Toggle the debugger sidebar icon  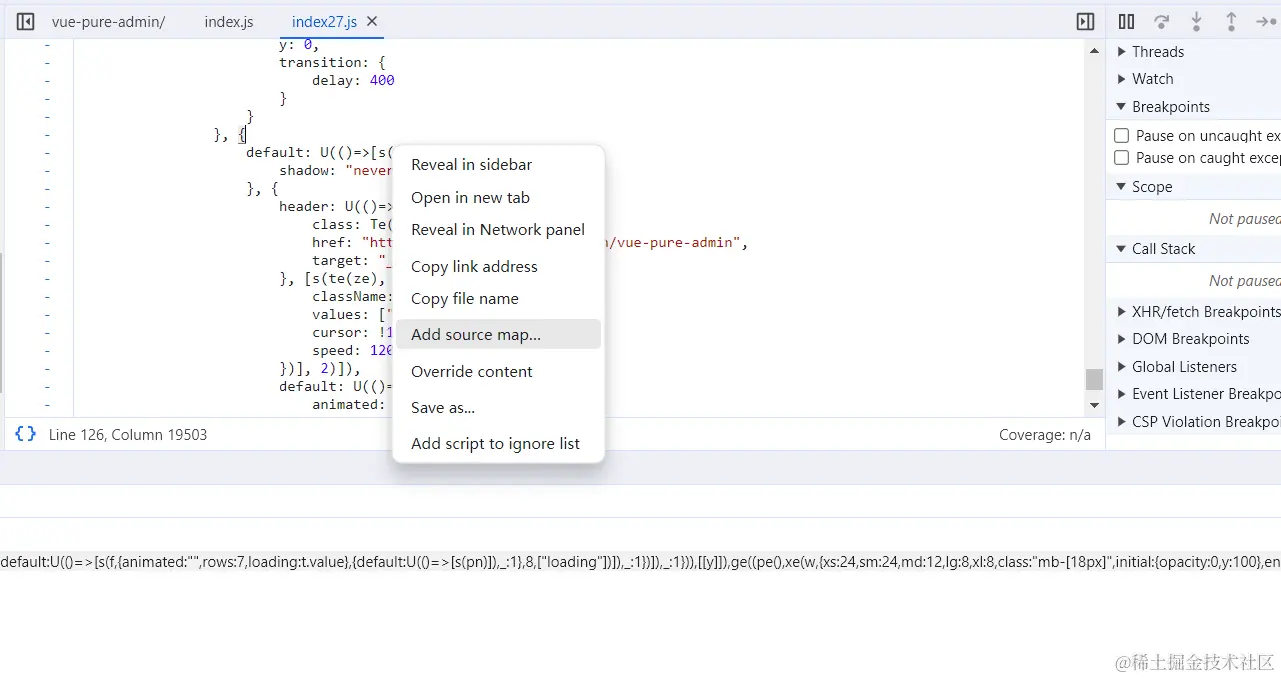point(1085,21)
